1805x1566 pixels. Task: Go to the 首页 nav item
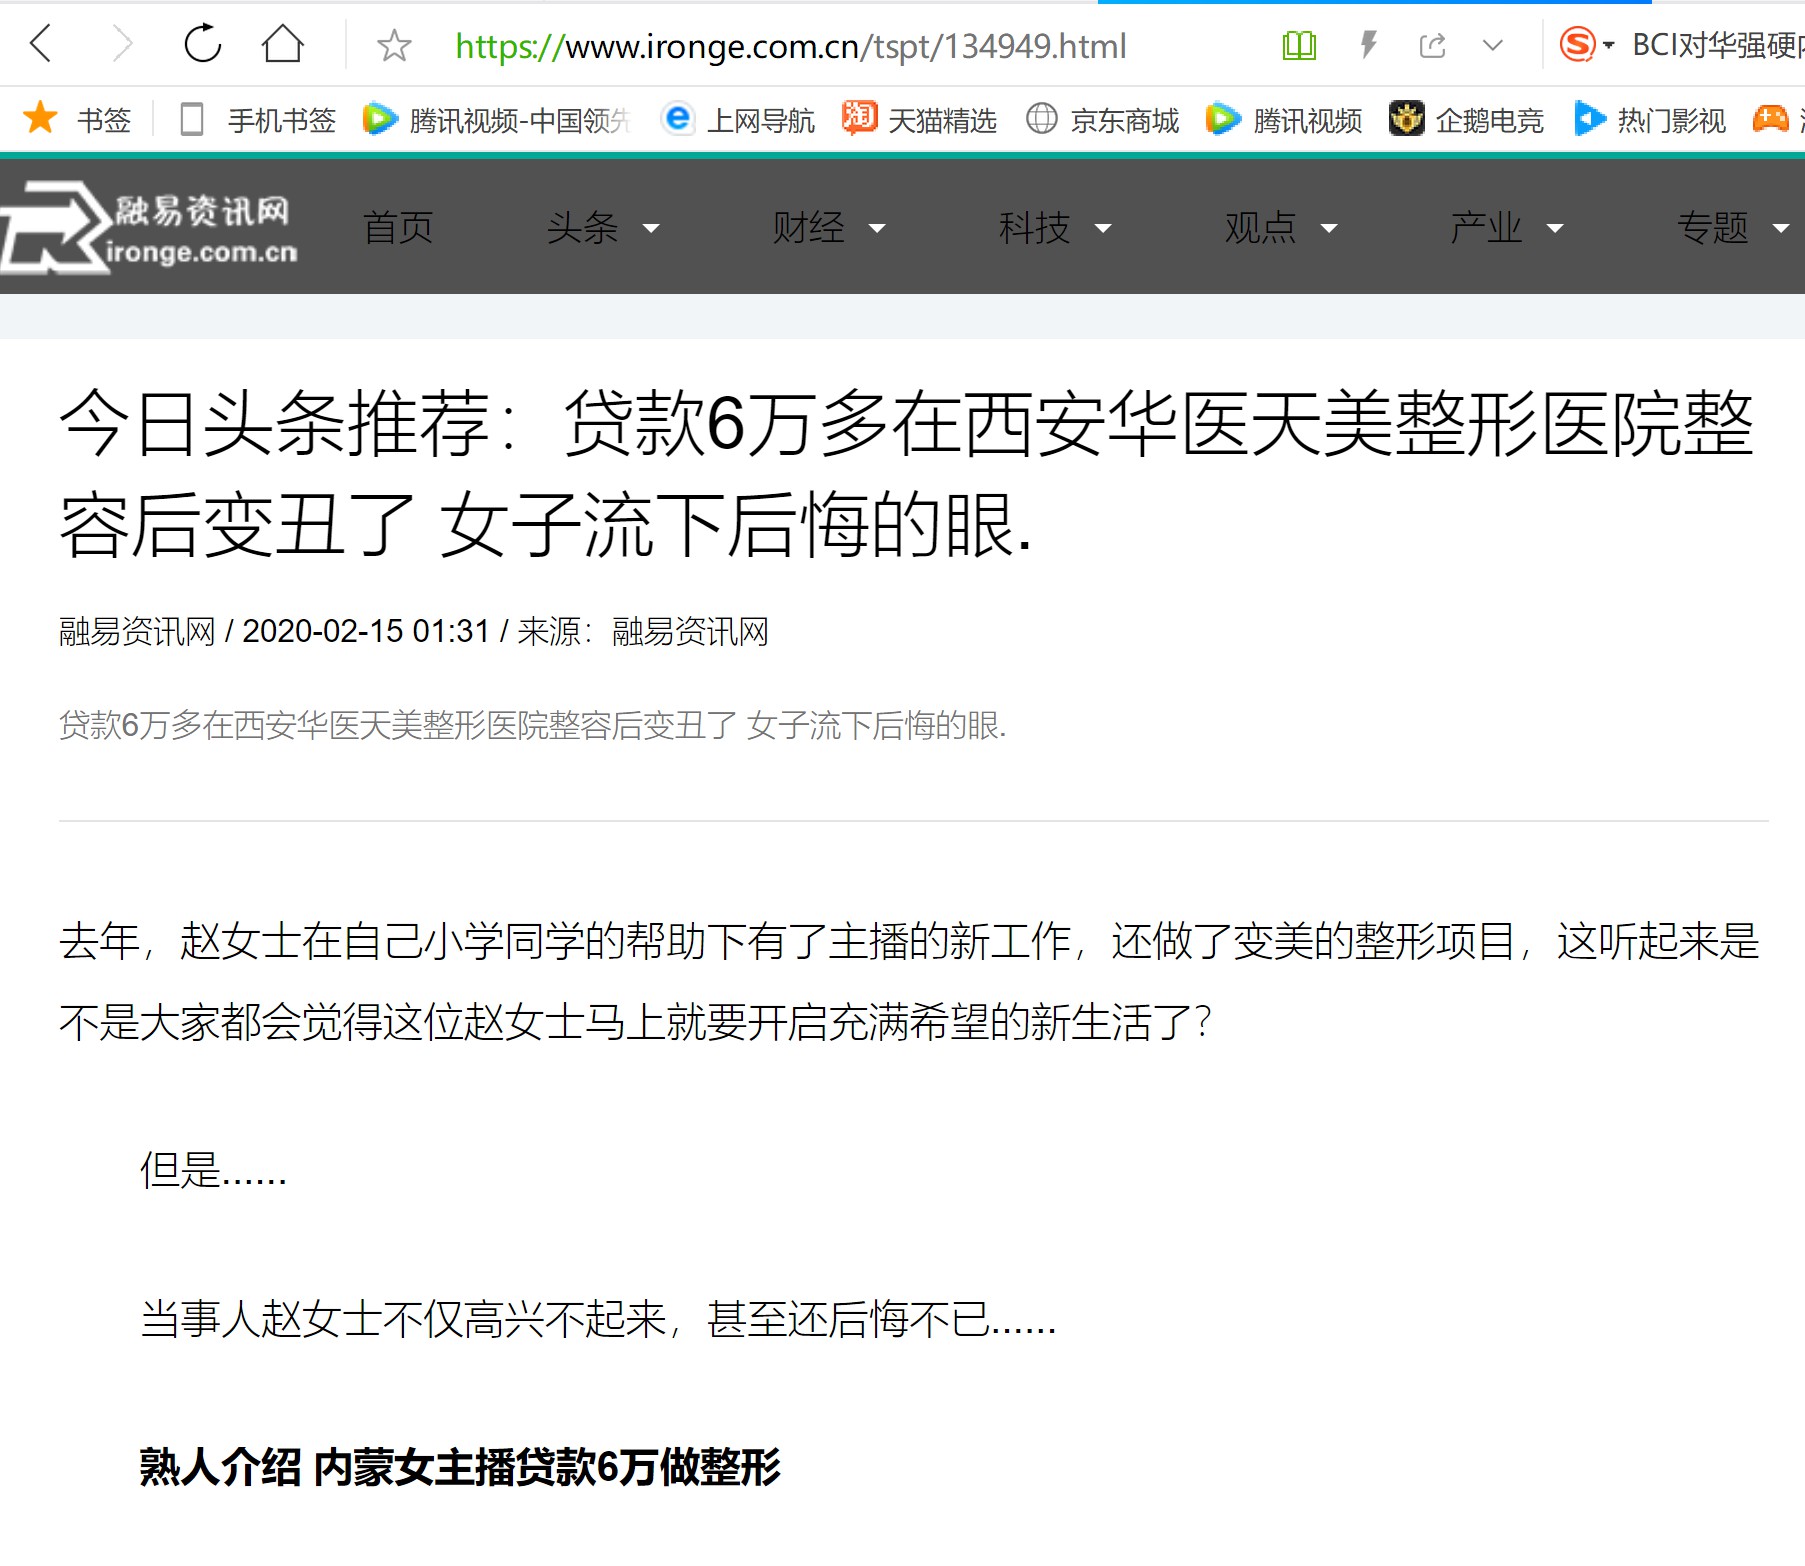coord(398,228)
